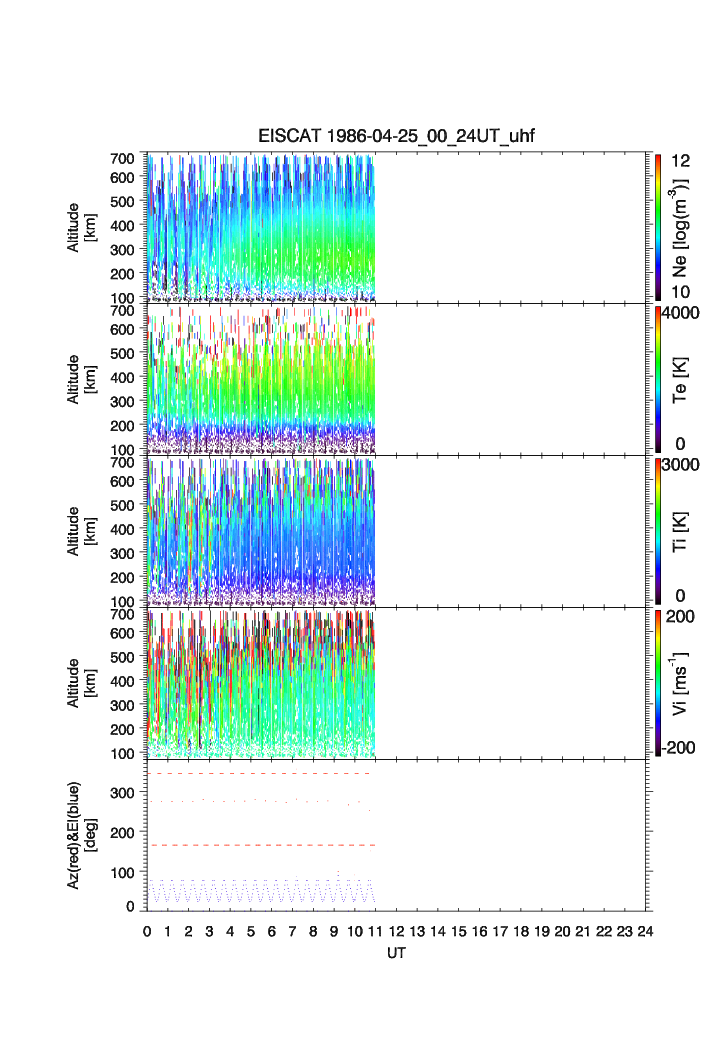Image resolution: width=708 pixels, height=1063 pixels.
Task: Click the 500 altitude tick in Ti panel
Action: coord(122,505)
